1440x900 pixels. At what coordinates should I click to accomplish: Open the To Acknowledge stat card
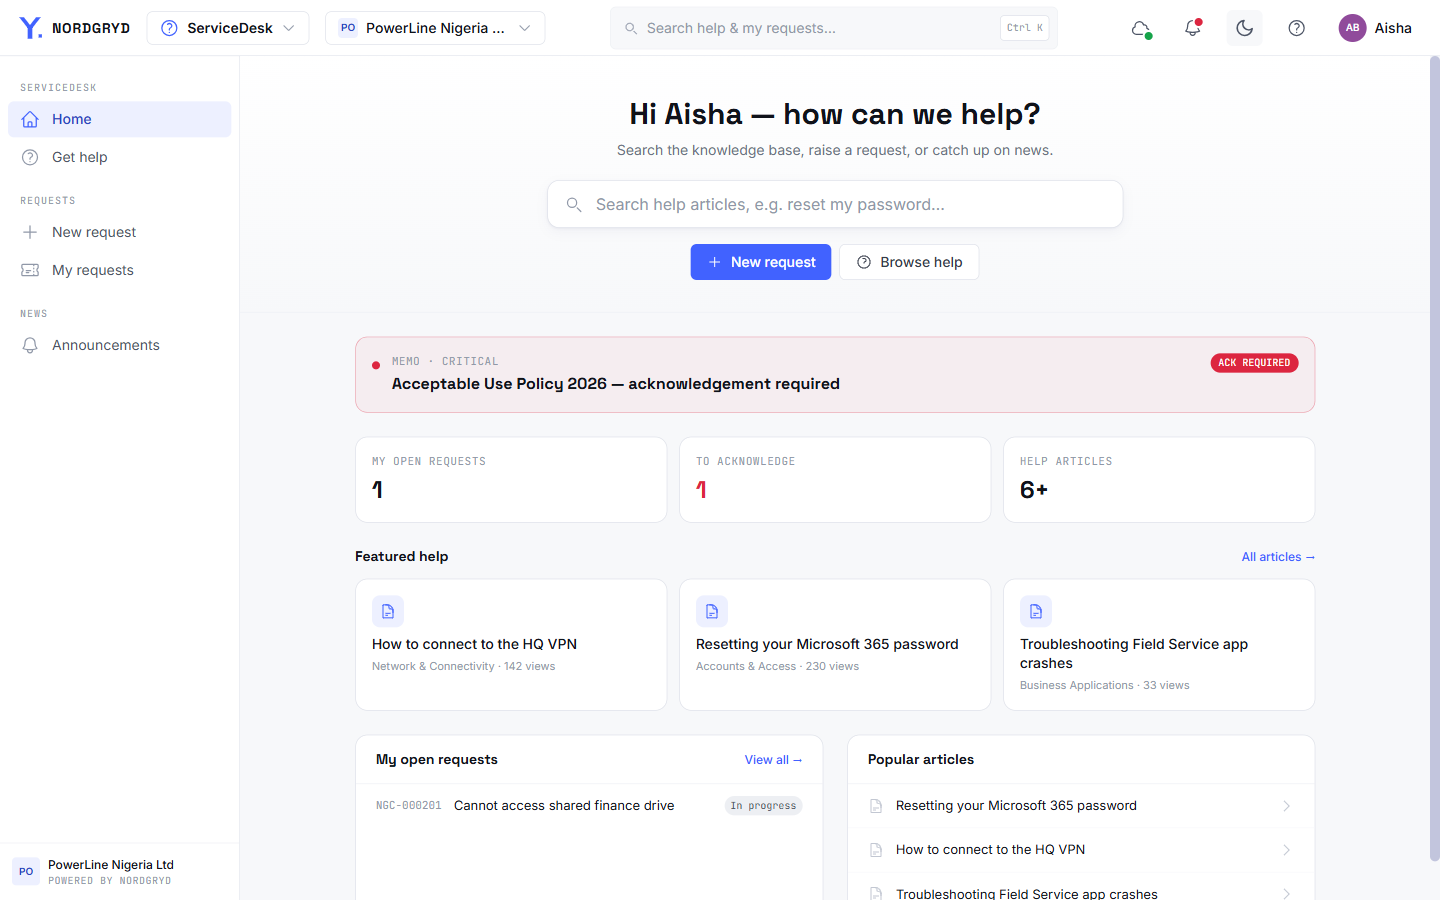pos(835,479)
